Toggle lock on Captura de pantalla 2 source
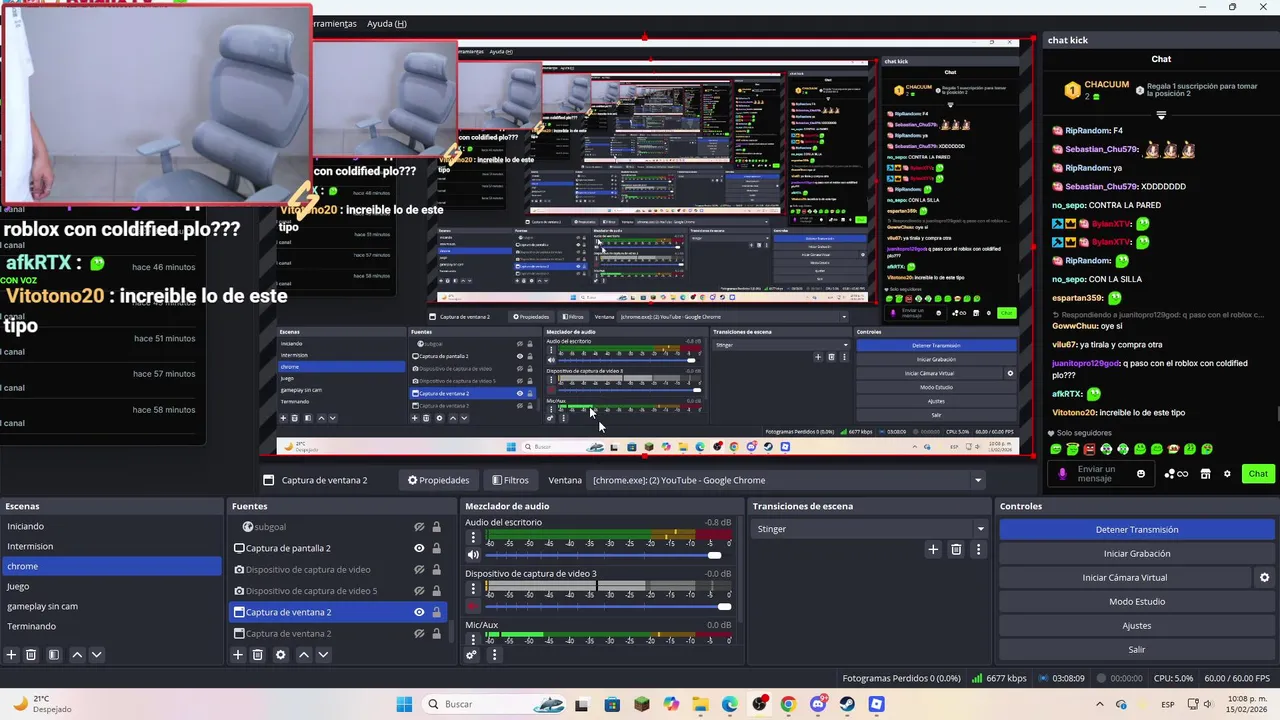 pos(436,548)
